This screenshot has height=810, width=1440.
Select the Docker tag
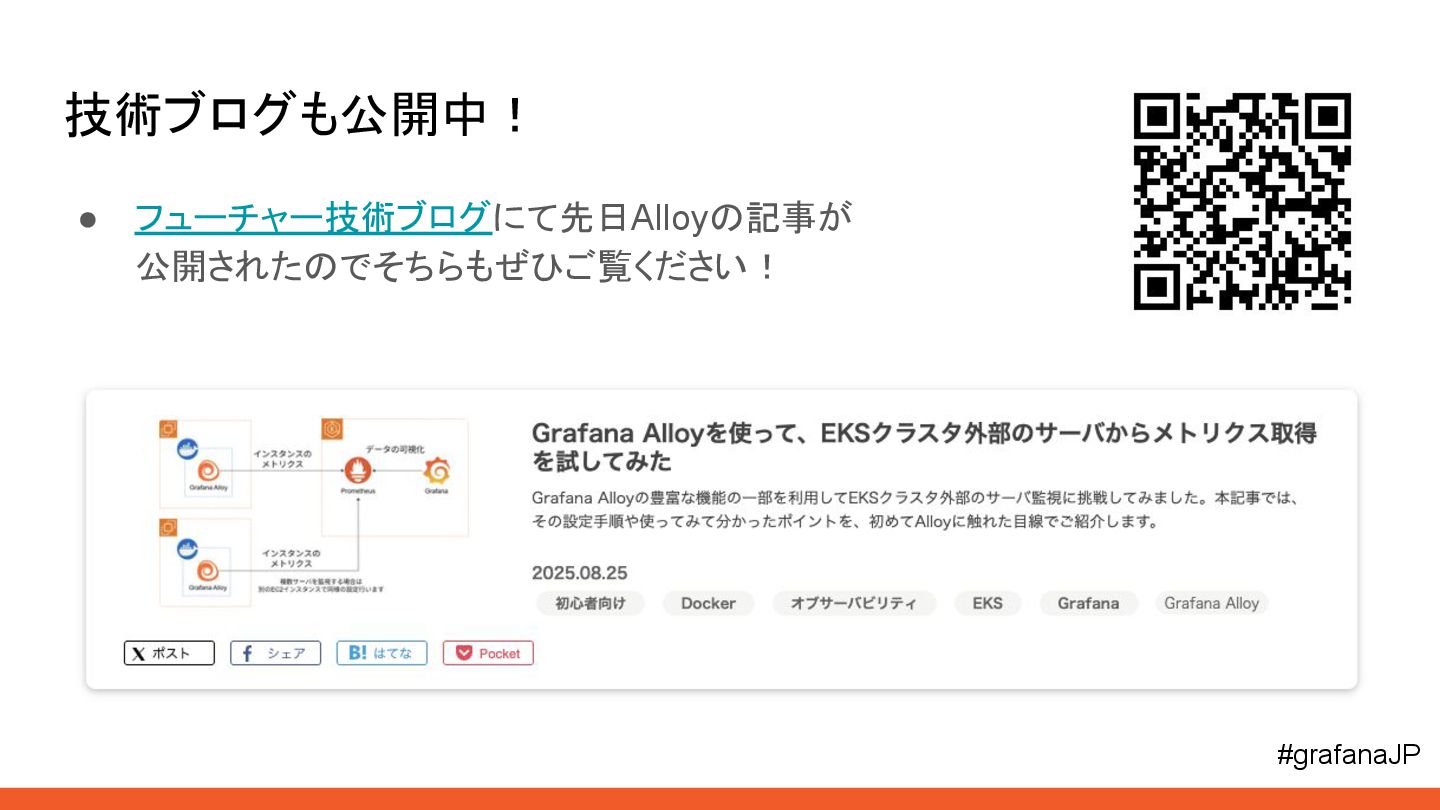point(708,603)
